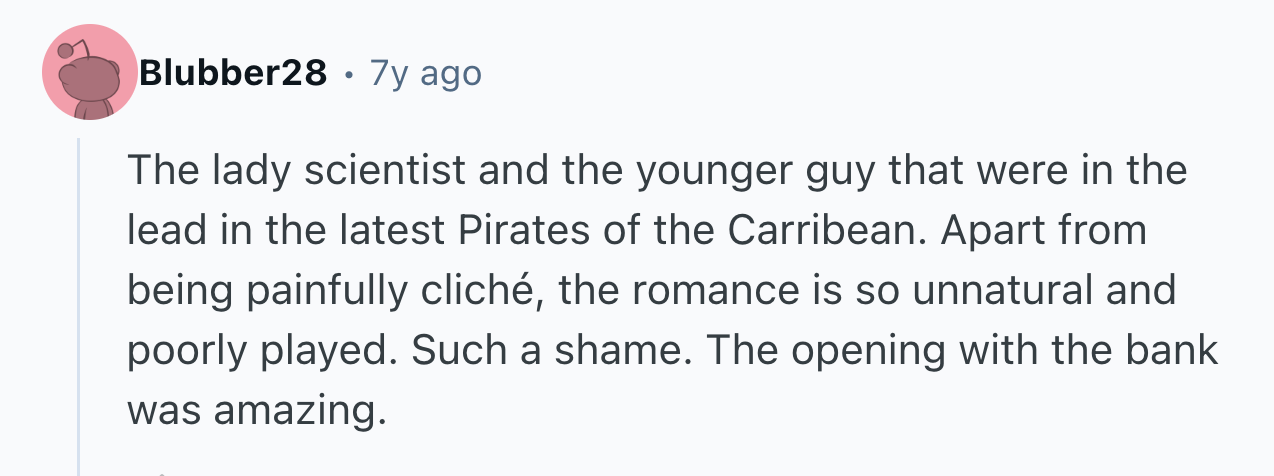The width and height of the screenshot is (1274, 476).
Task: Click the words "was amazing."
Action: (x=256, y=411)
